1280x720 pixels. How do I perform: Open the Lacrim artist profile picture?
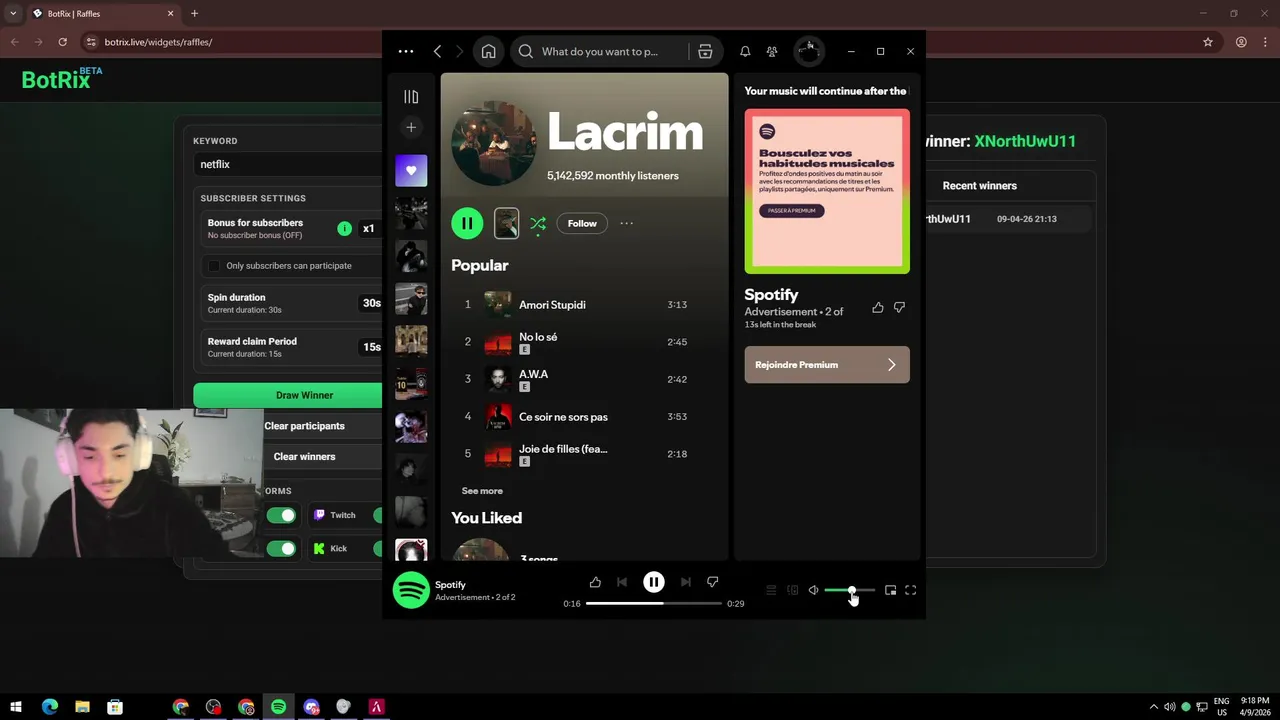coord(493,143)
